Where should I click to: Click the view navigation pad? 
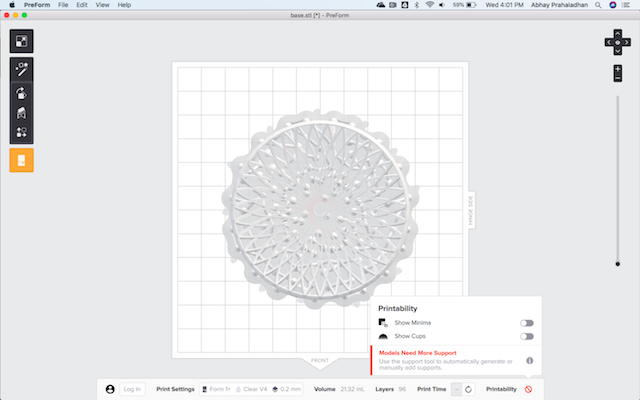(618, 42)
